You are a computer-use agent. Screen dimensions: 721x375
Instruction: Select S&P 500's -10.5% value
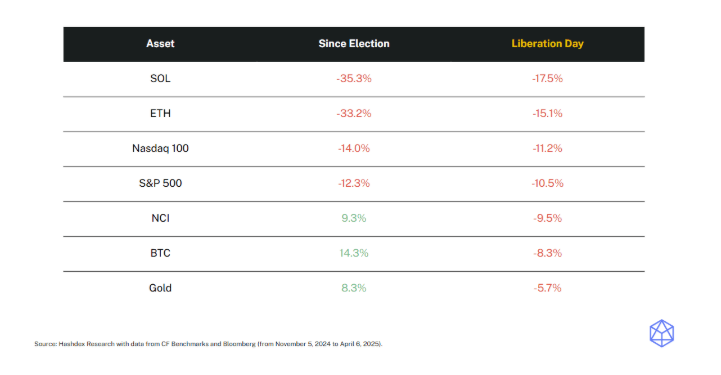coord(547,183)
